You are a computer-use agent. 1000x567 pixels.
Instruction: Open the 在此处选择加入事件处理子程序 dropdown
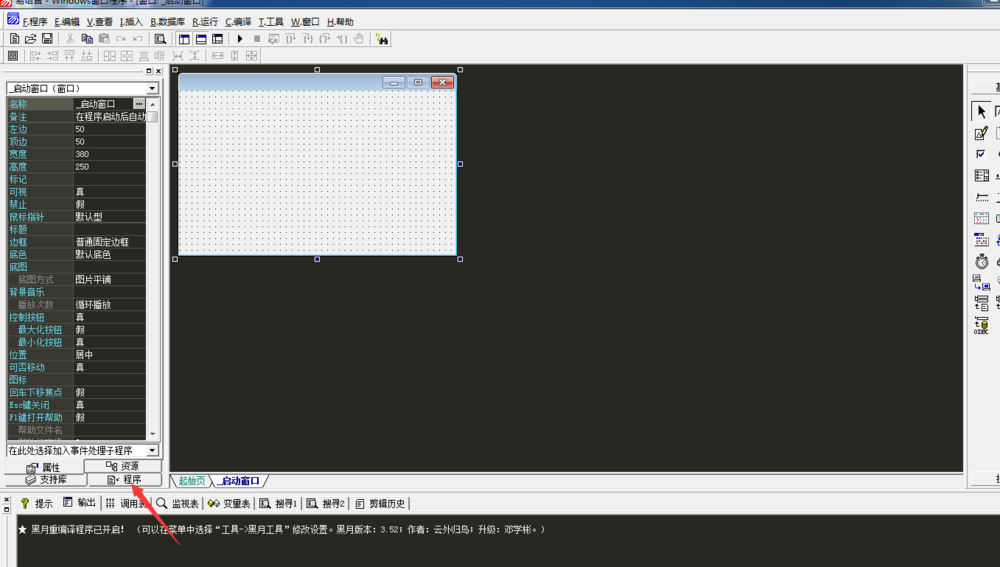pos(152,450)
